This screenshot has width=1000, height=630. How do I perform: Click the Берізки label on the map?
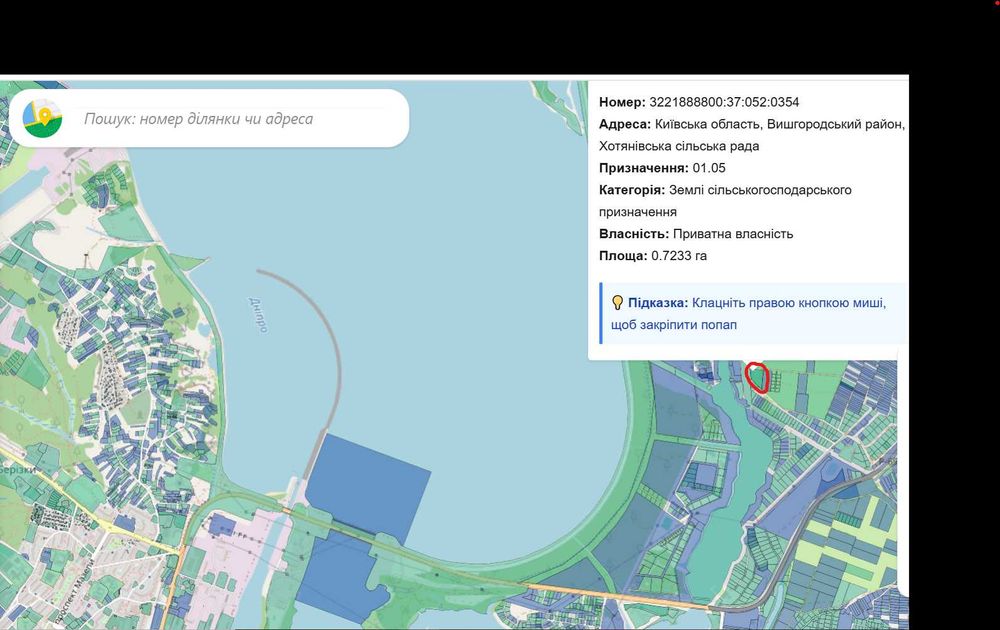(17, 470)
